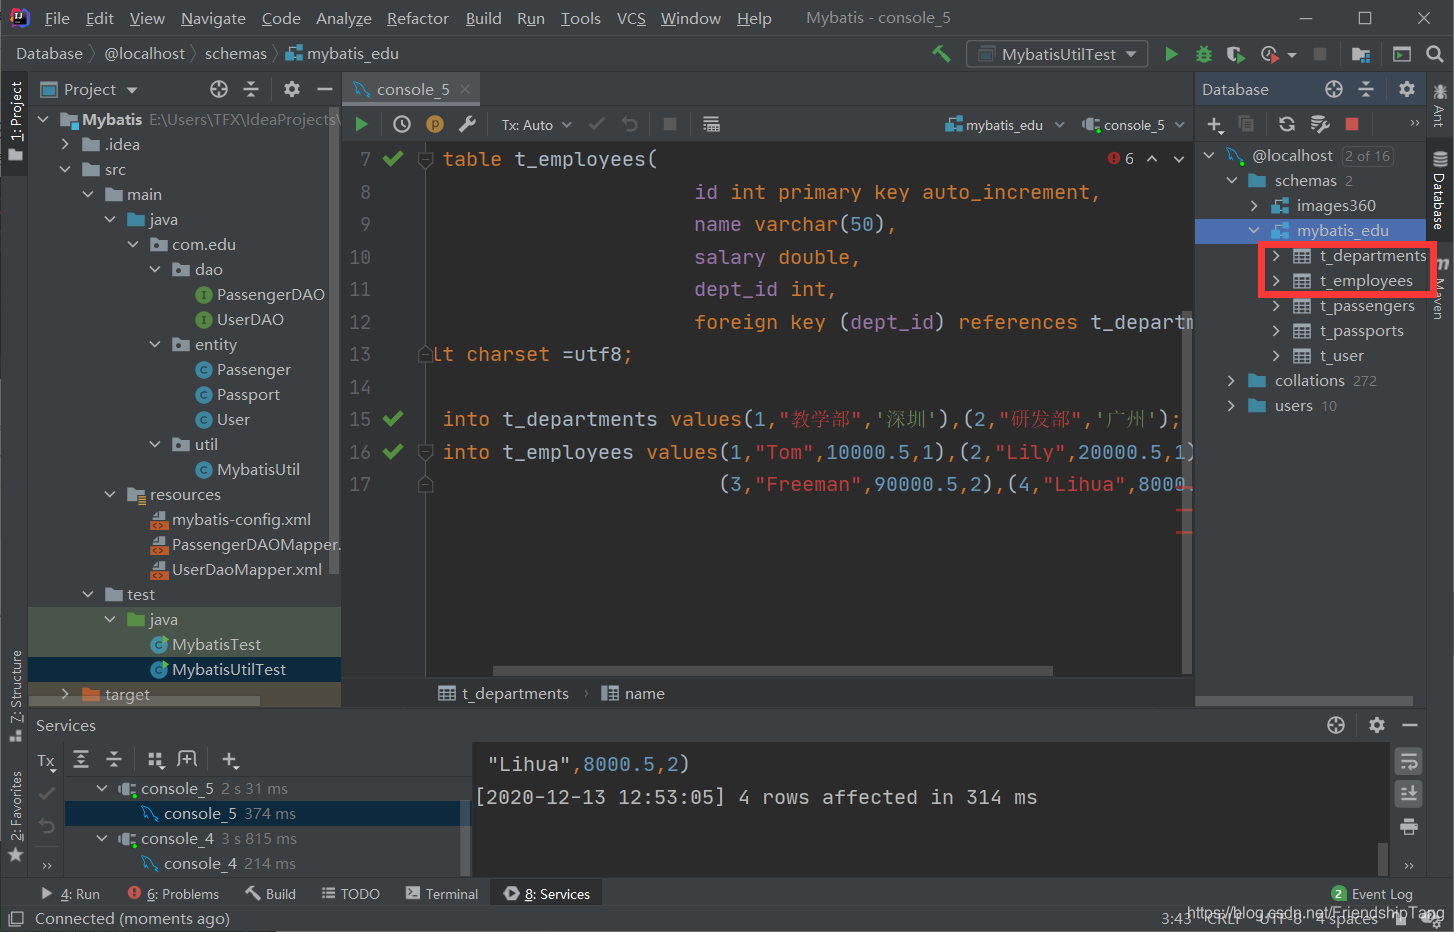Screen dimensions: 1454x932
Task: Open the 6: Problems tool window
Action: coord(173,894)
